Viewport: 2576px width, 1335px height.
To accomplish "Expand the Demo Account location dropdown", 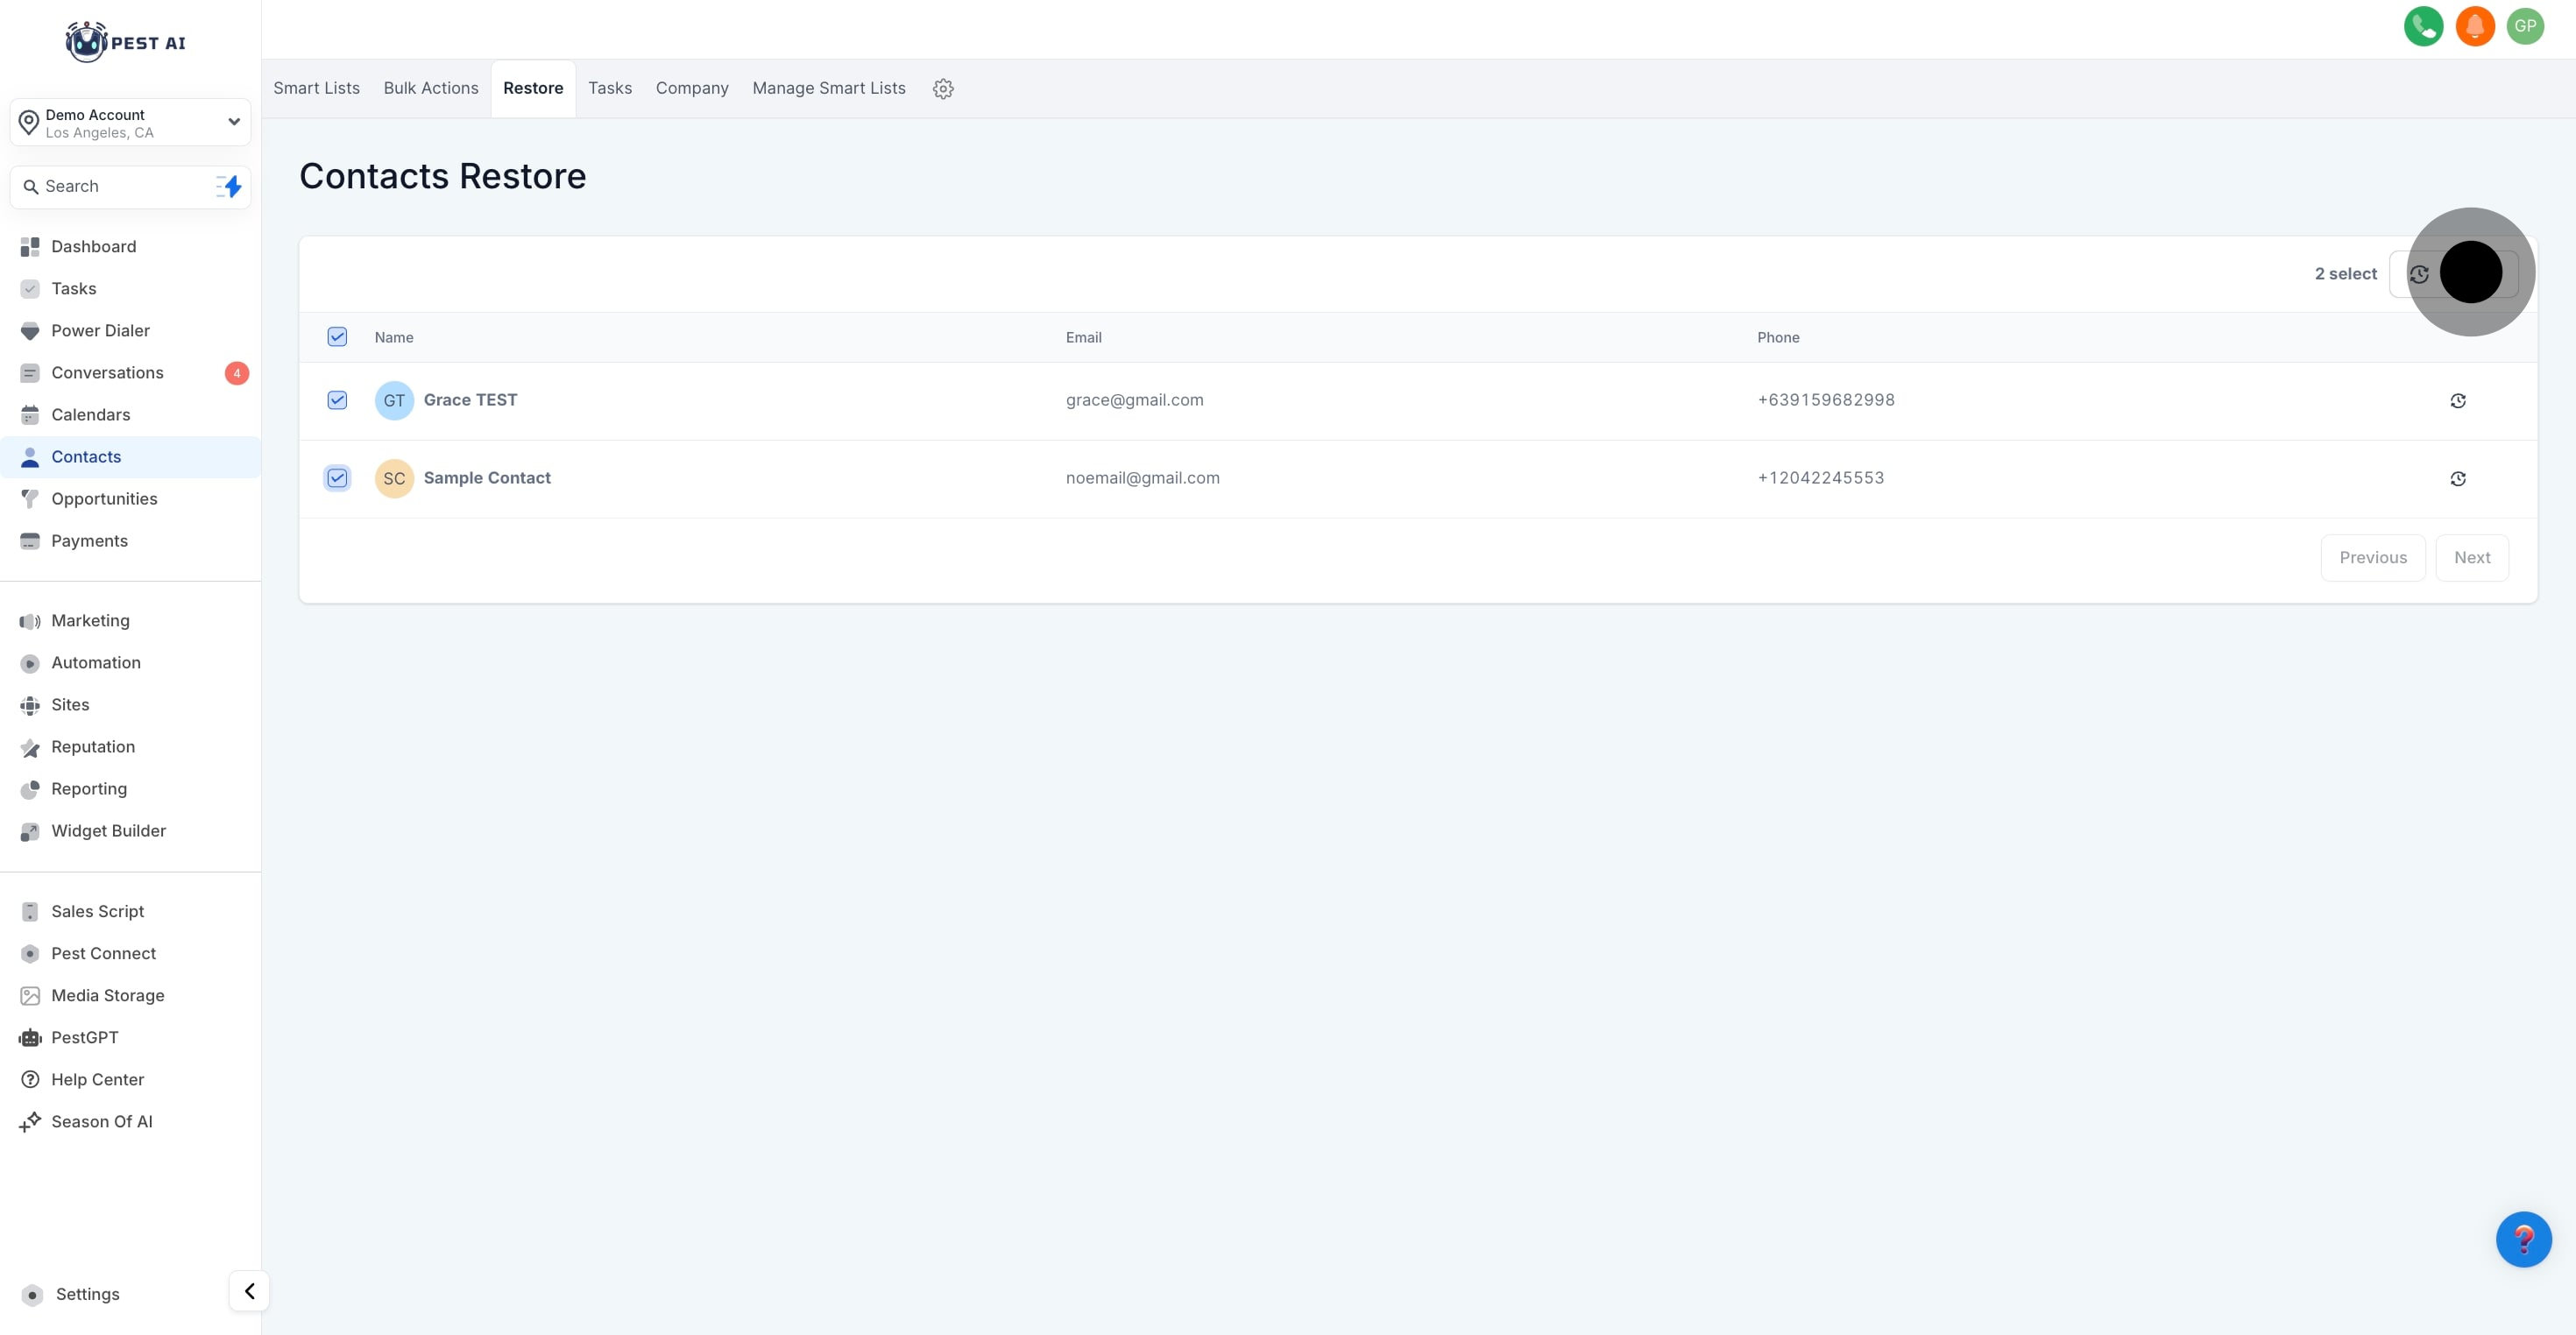I will tap(233, 122).
